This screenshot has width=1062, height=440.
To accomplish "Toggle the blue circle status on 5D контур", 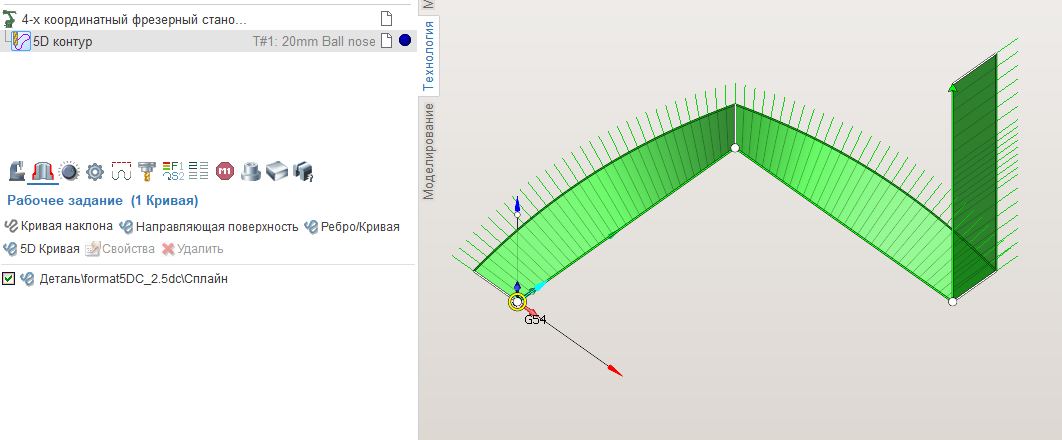I will (x=405, y=41).
